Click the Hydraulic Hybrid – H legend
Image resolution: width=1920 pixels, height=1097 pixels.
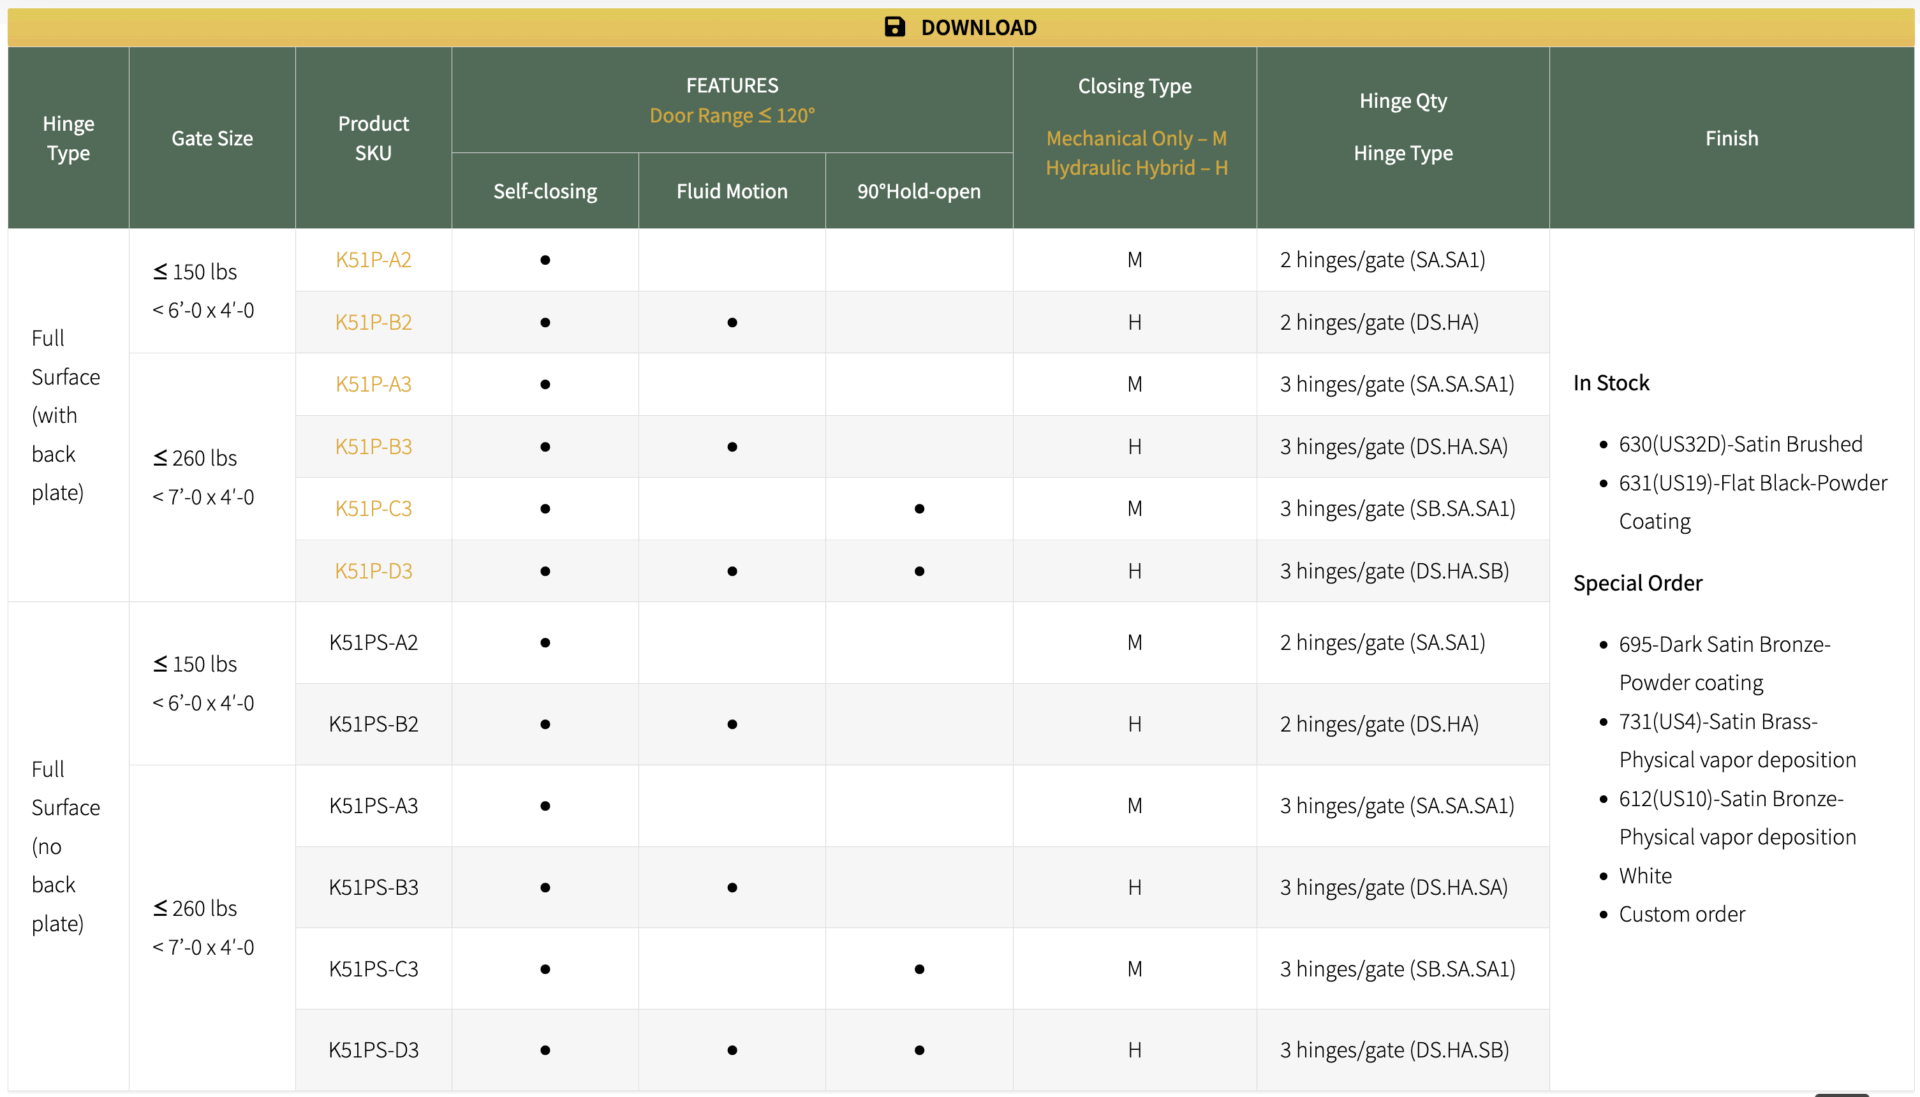pyautogui.click(x=1136, y=168)
